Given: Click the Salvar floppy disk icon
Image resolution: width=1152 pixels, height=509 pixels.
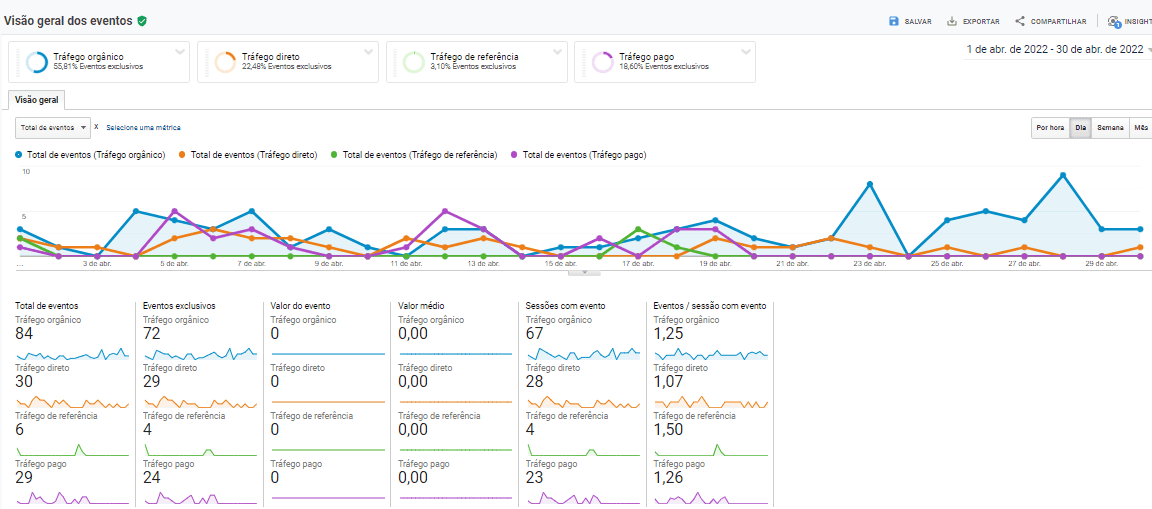Looking at the screenshot, I should [x=894, y=21].
